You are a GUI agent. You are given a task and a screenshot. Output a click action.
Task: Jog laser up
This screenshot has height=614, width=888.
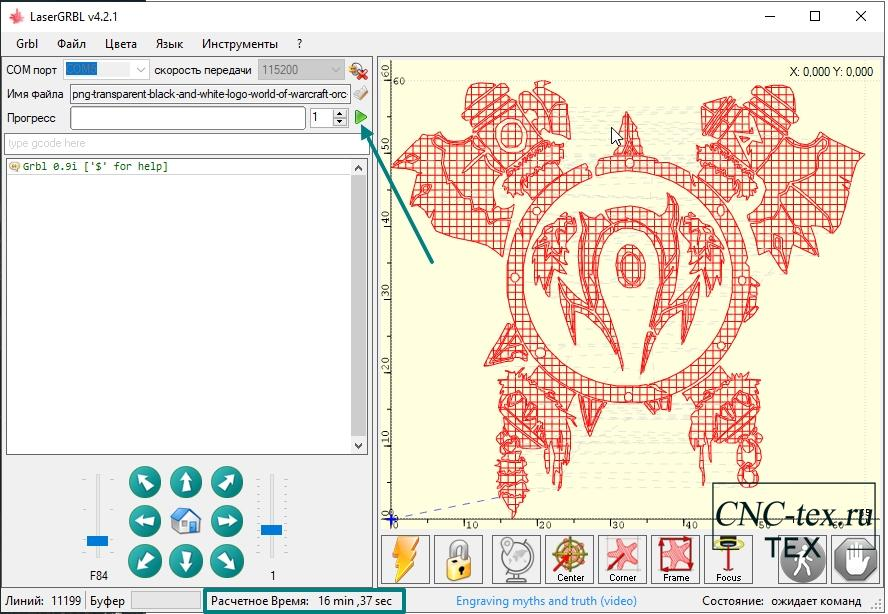(x=186, y=482)
